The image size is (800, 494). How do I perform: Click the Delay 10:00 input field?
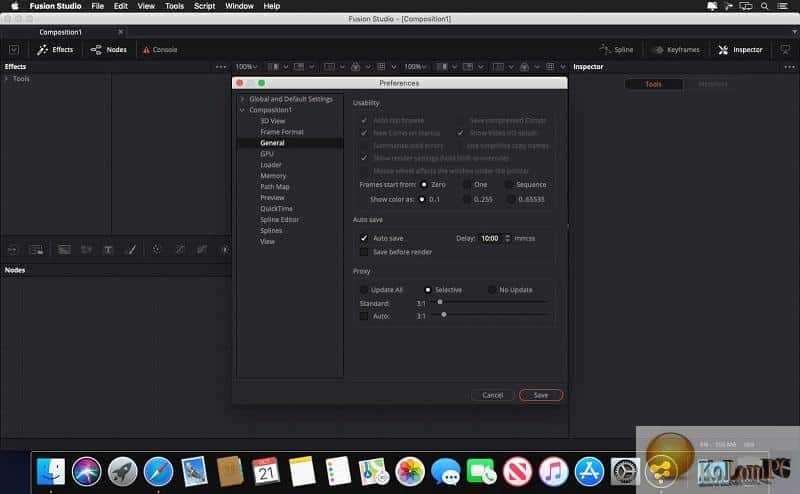pos(491,238)
